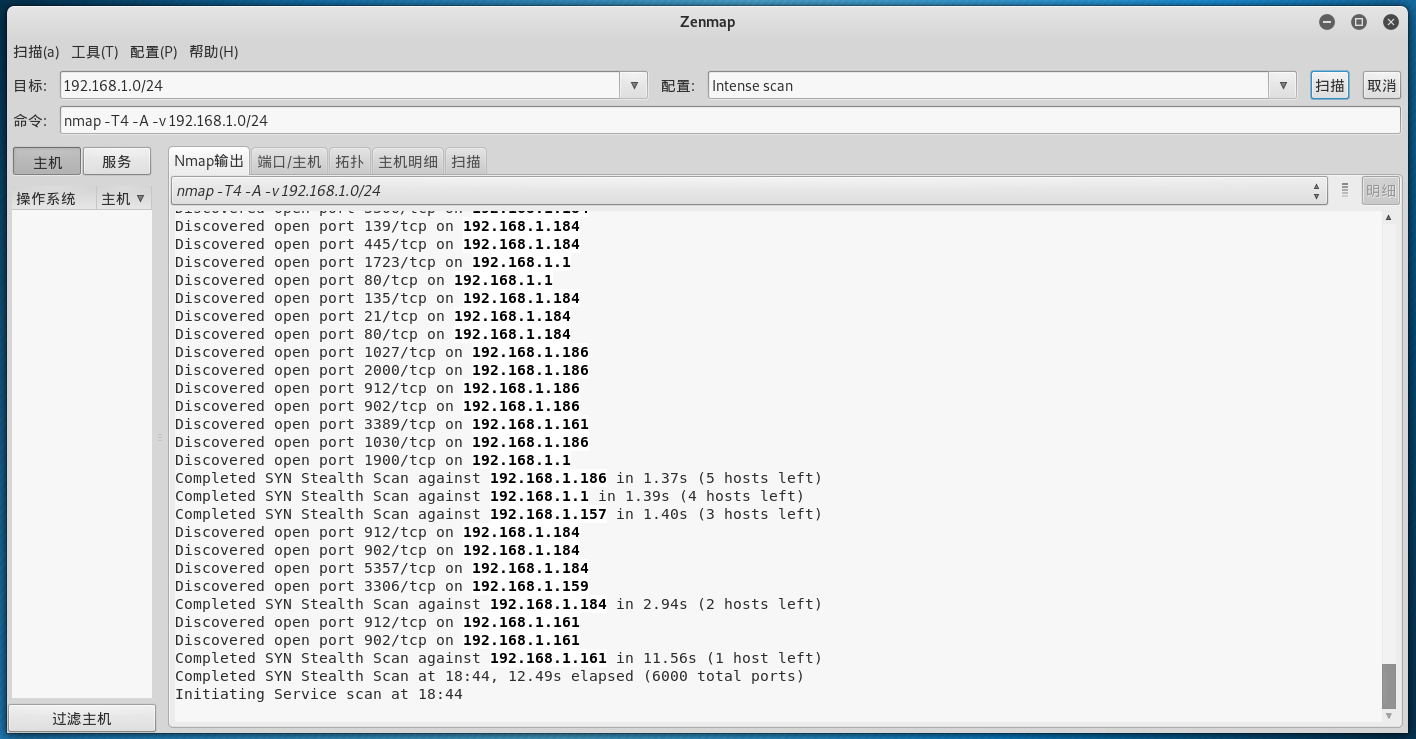Switch to the 扫描 scans tab
The image size is (1416, 739).
(466, 161)
